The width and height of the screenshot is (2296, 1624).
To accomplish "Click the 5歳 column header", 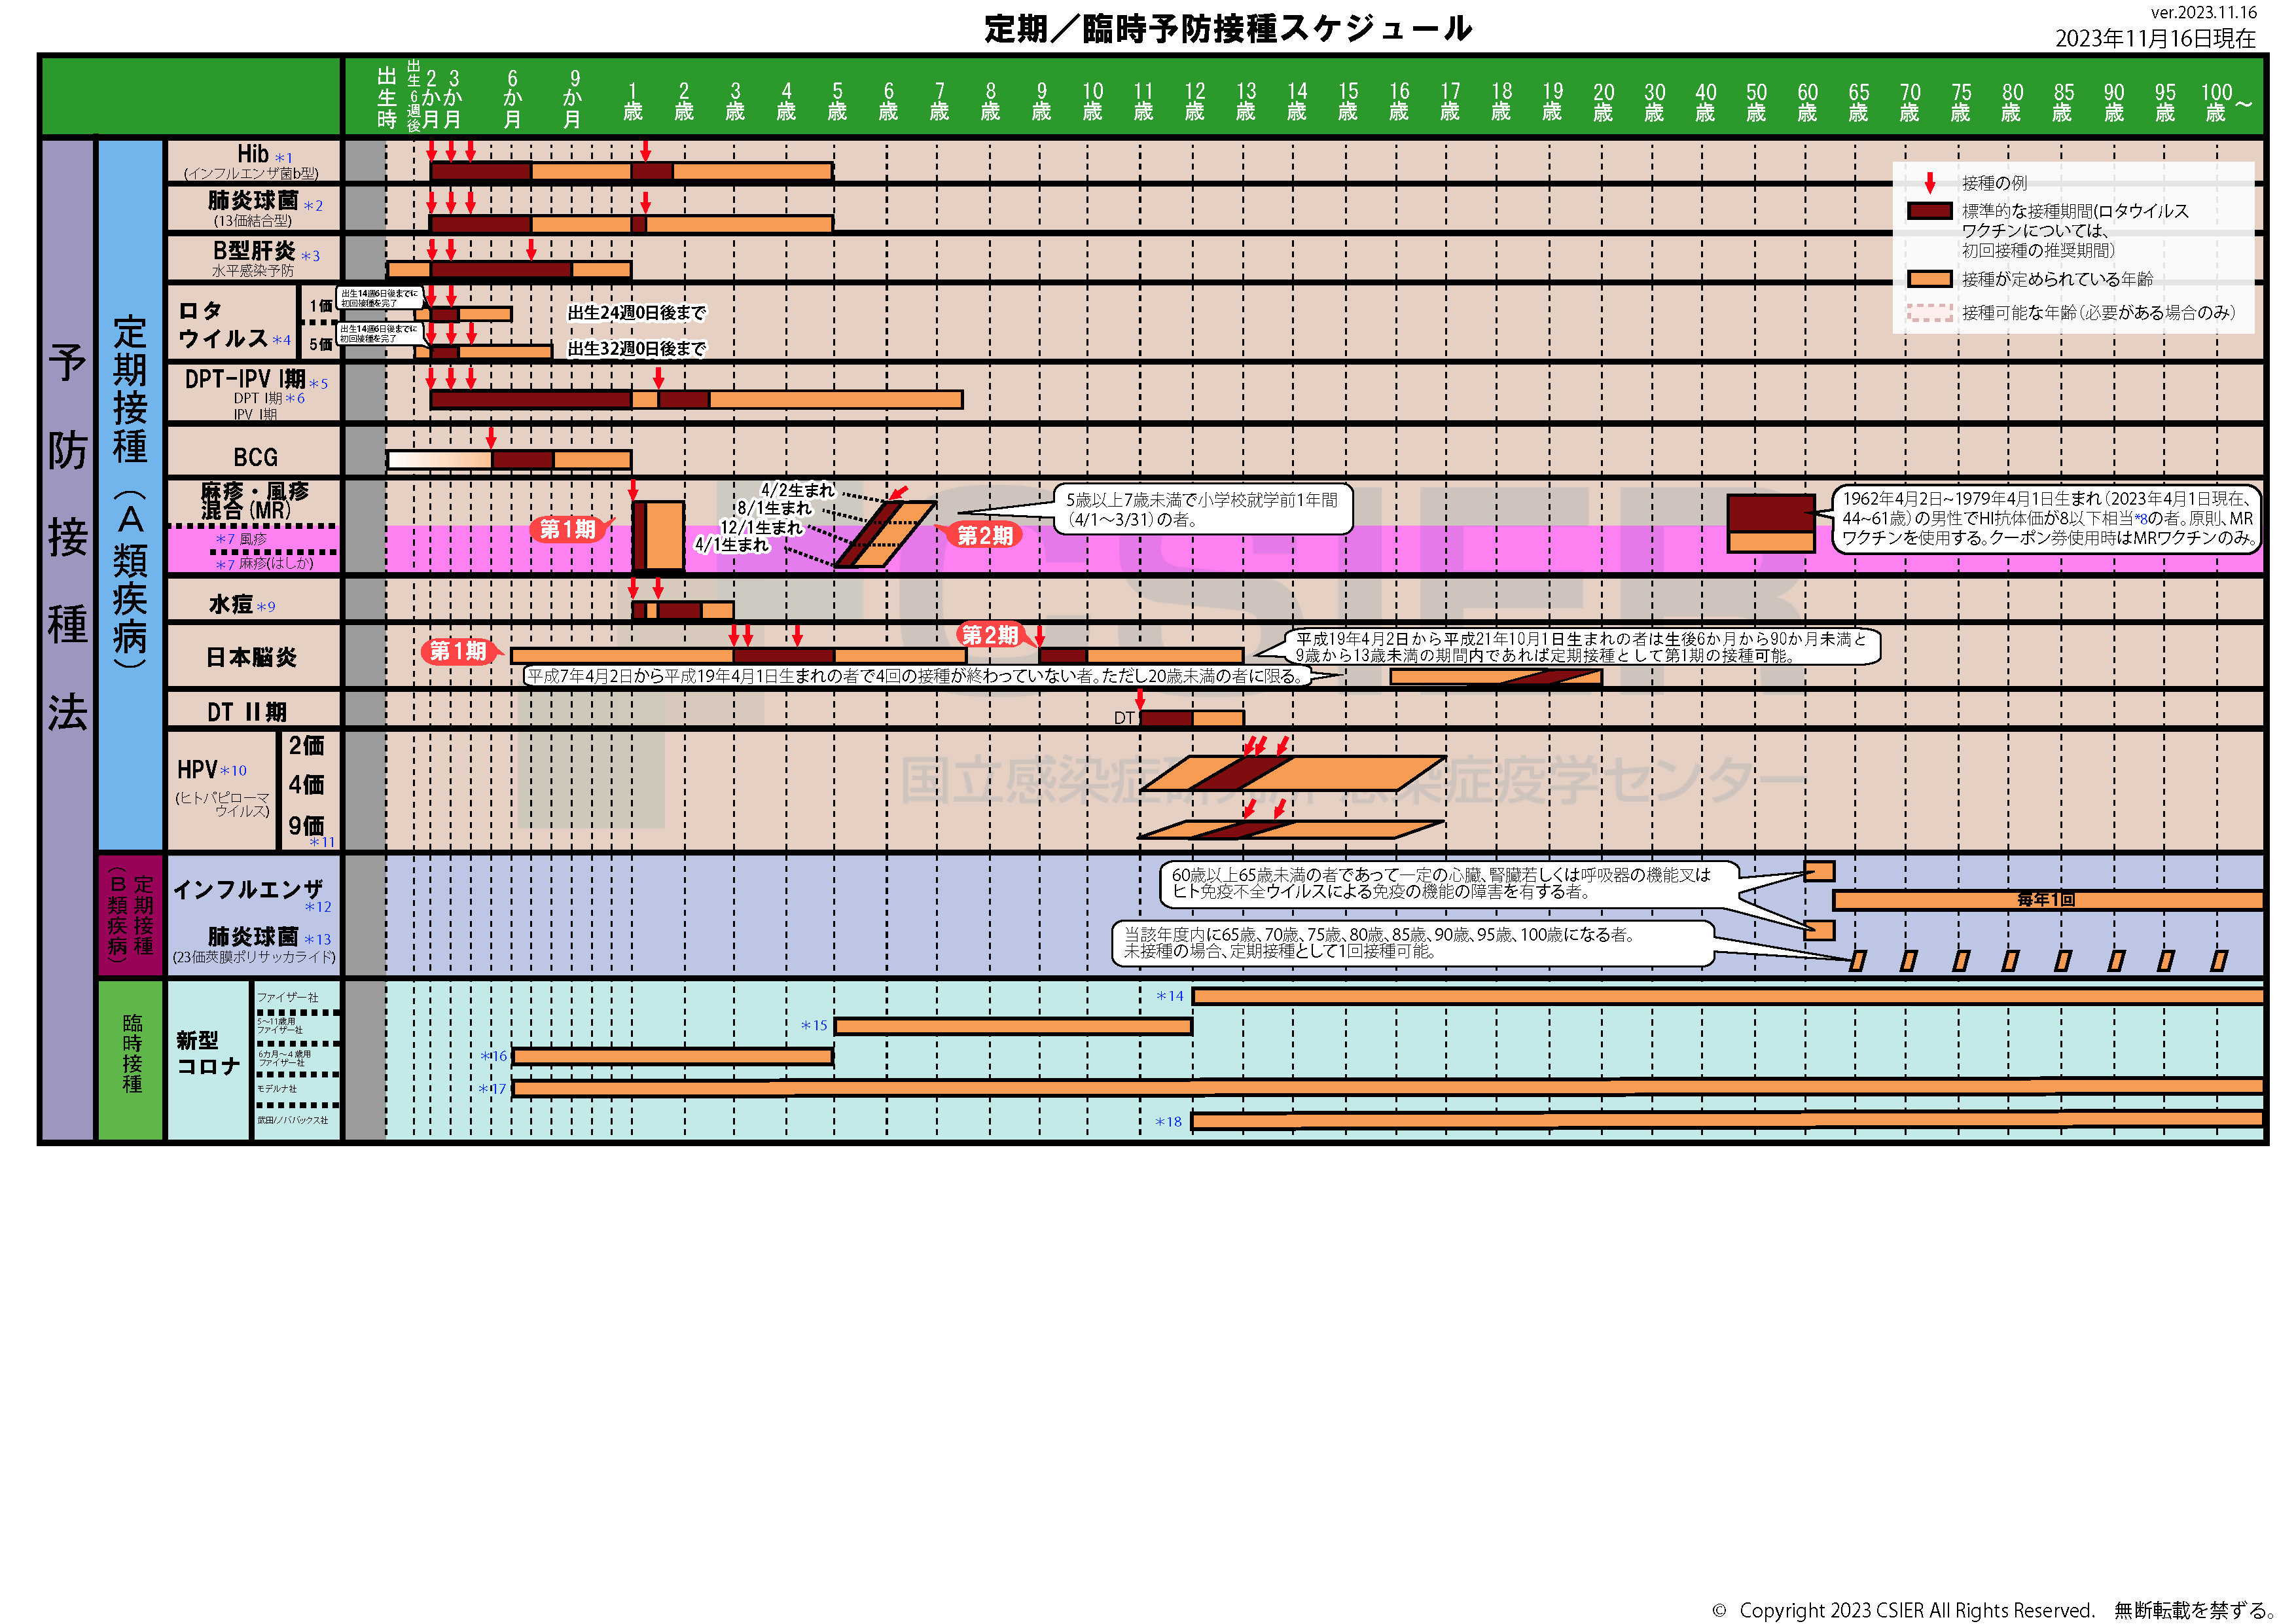I will (837, 101).
